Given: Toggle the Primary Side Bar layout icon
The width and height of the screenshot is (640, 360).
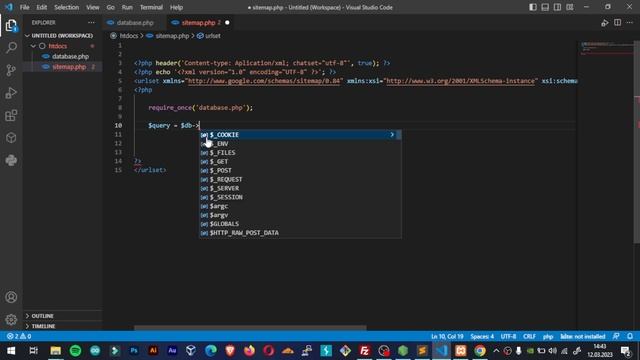Looking at the screenshot, I should (x=533, y=7).
